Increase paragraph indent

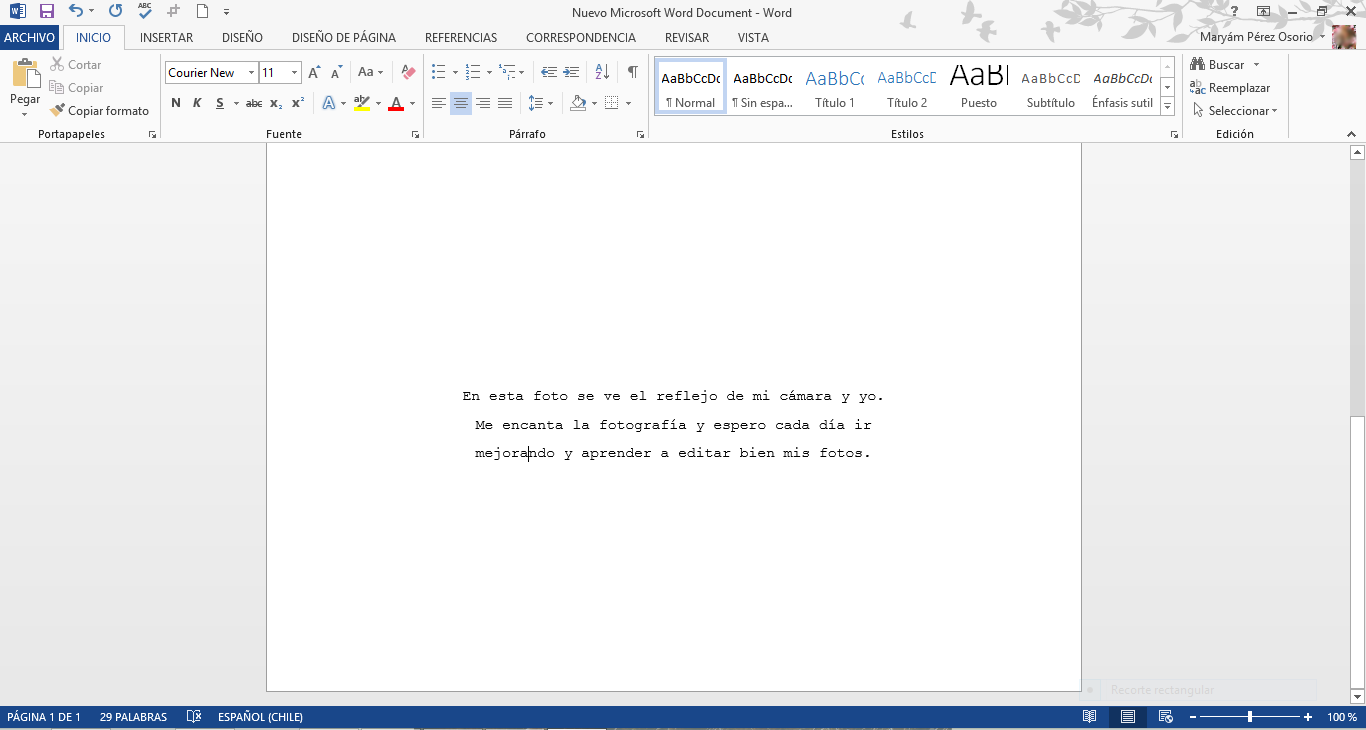pyautogui.click(x=571, y=72)
